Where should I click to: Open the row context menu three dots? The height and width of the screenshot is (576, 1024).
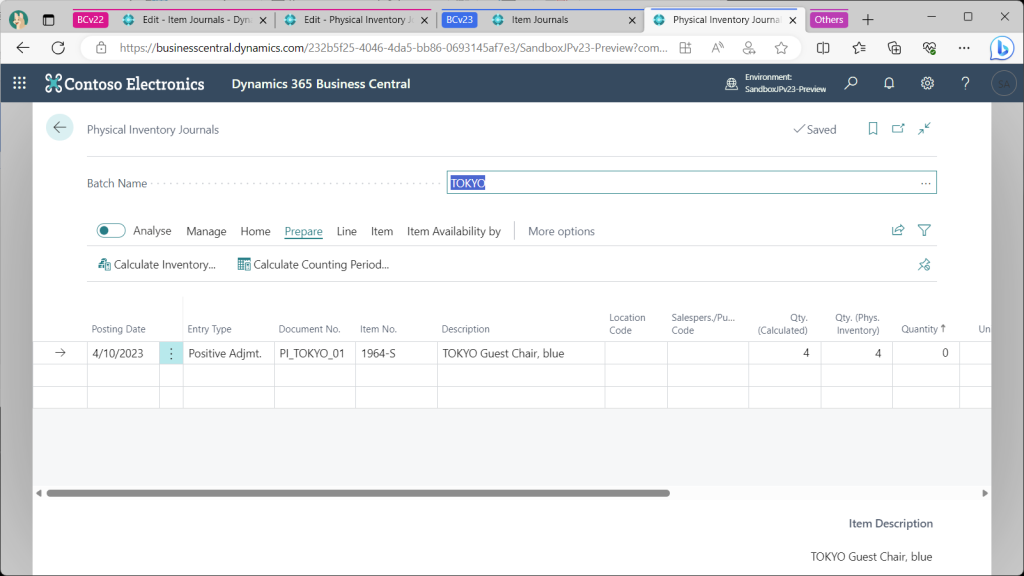[171, 353]
